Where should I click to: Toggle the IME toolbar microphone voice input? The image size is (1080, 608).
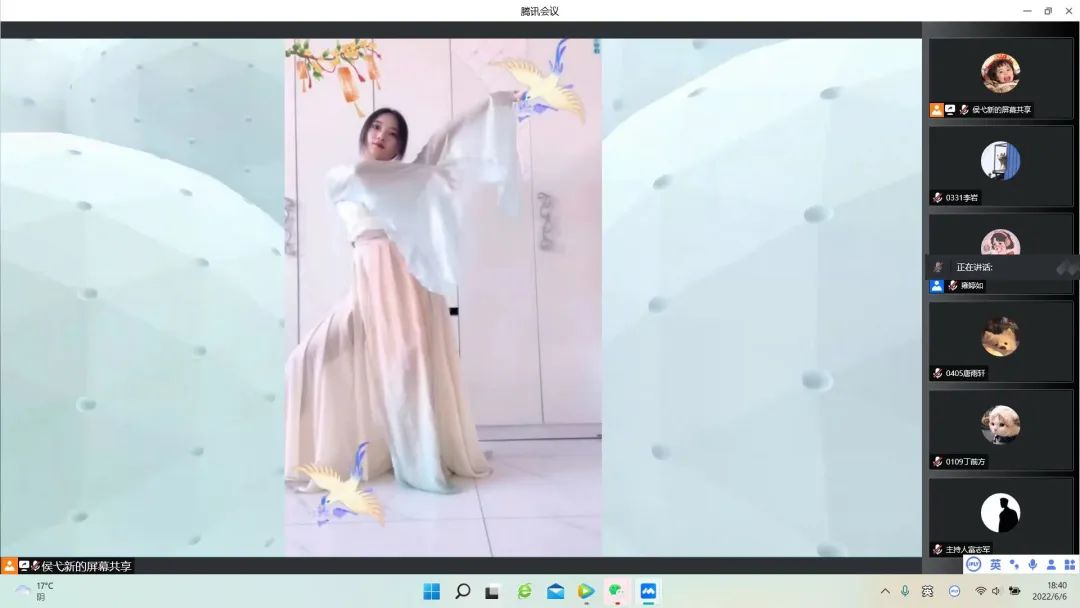1032,565
